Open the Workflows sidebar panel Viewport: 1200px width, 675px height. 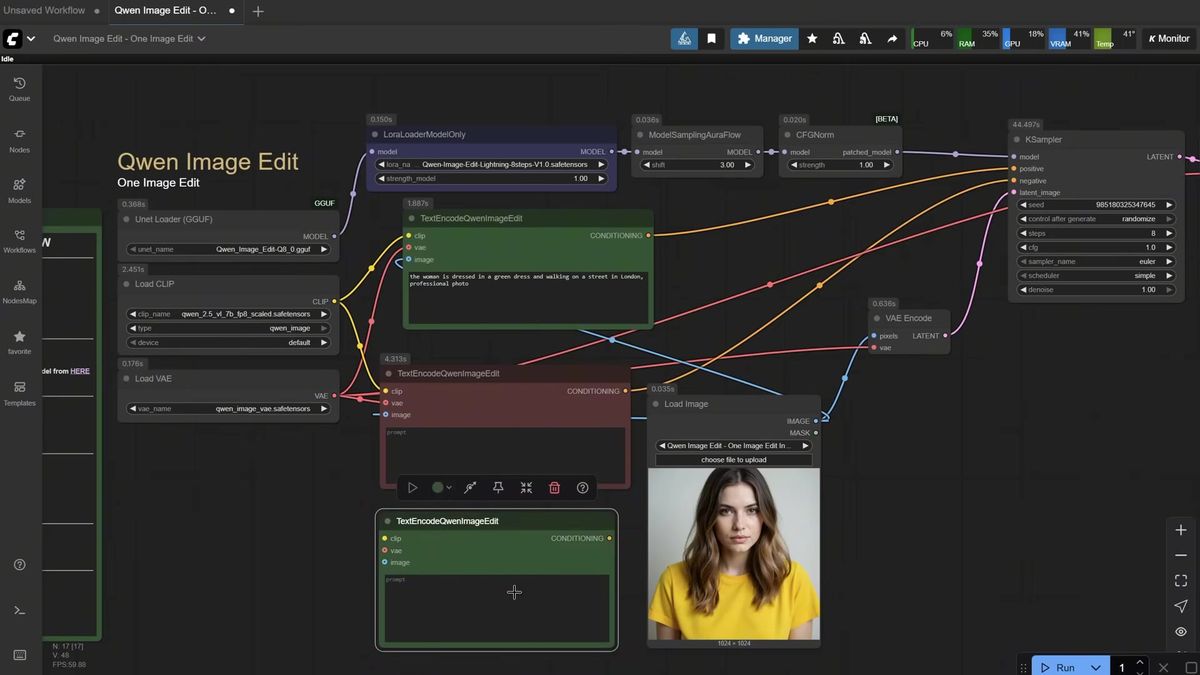pyautogui.click(x=20, y=240)
